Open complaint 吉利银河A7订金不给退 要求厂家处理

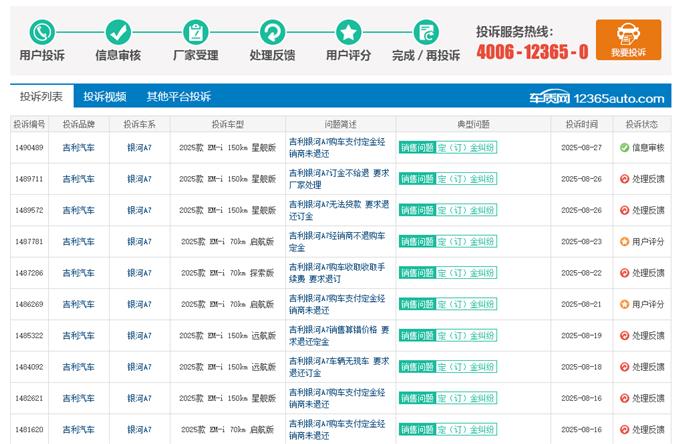tap(338, 179)
